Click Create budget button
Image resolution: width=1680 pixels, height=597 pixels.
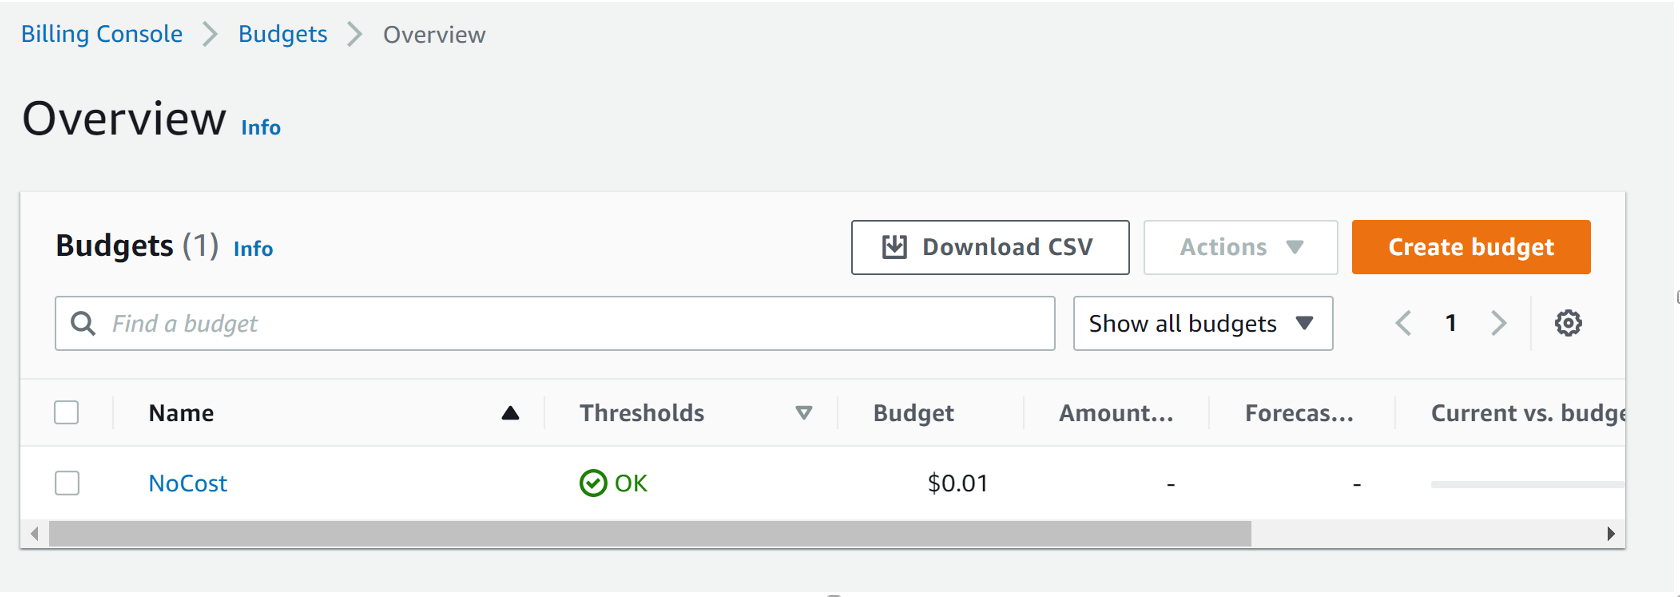[x=1471, y=247]
